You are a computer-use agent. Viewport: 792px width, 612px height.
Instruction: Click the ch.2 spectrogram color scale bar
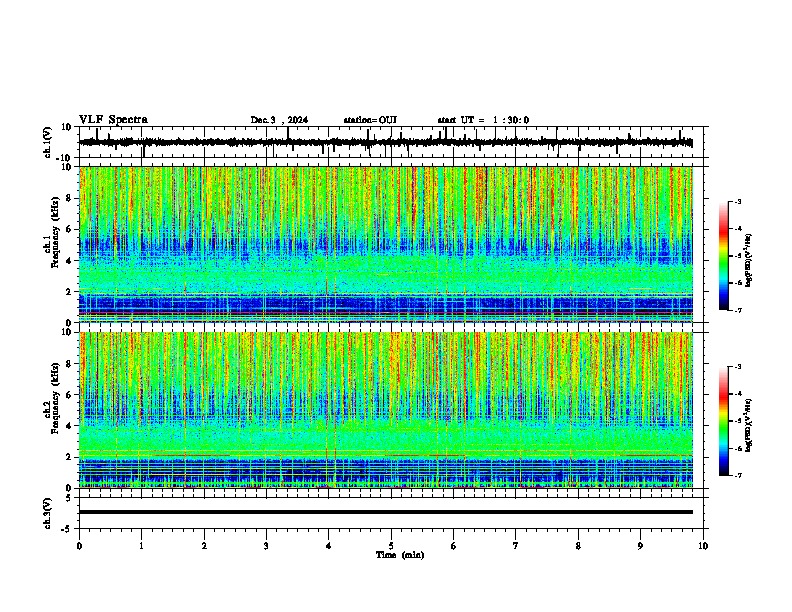pos(723,421)
